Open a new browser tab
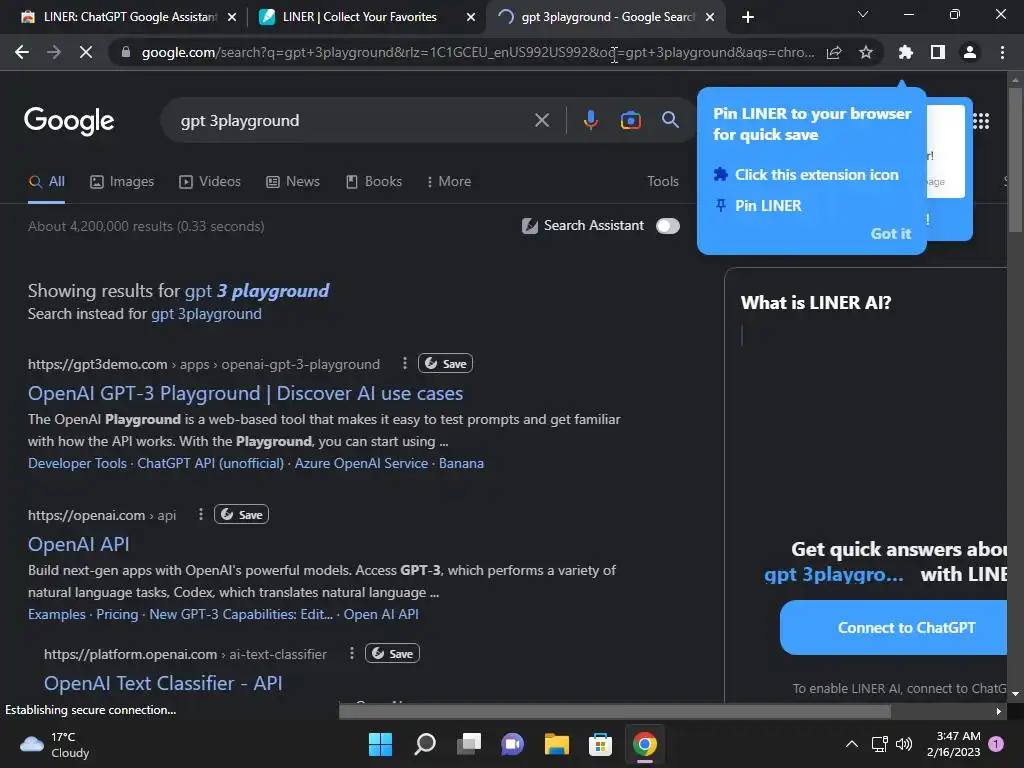 (748, 17)
